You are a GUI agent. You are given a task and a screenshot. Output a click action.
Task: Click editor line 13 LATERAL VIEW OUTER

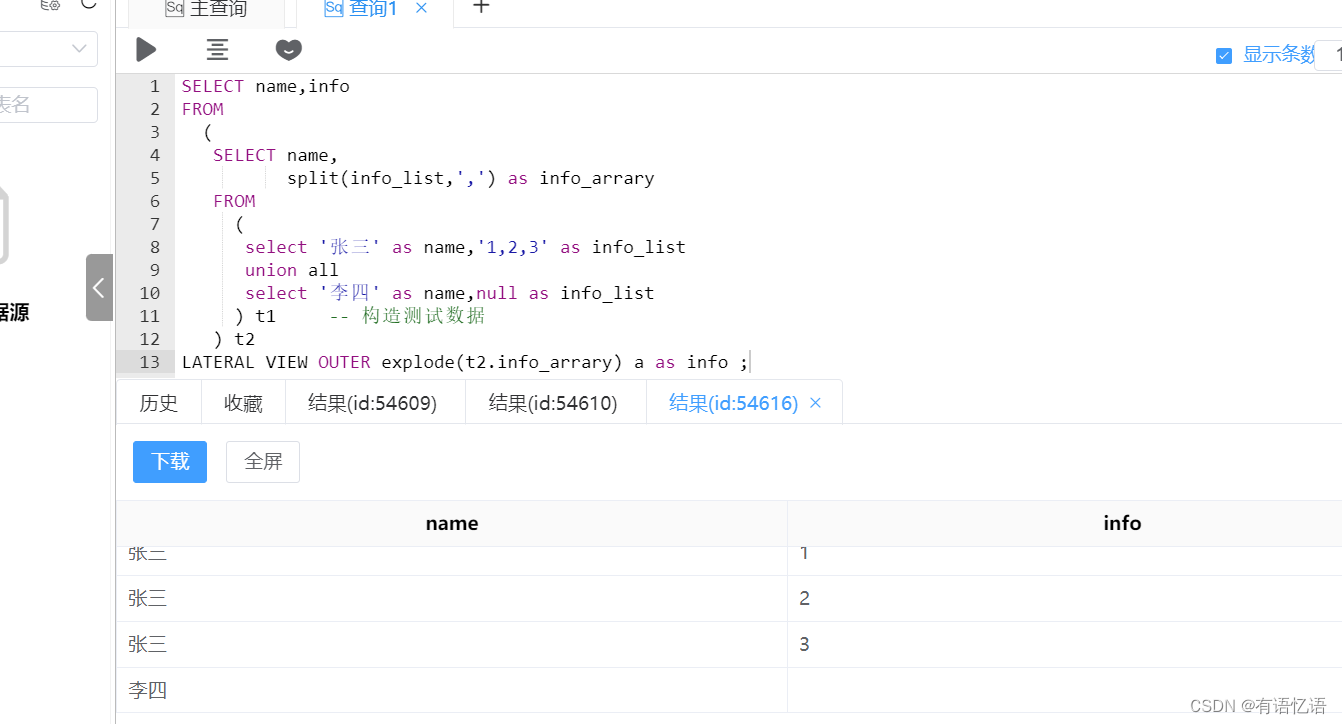point(464,362)
